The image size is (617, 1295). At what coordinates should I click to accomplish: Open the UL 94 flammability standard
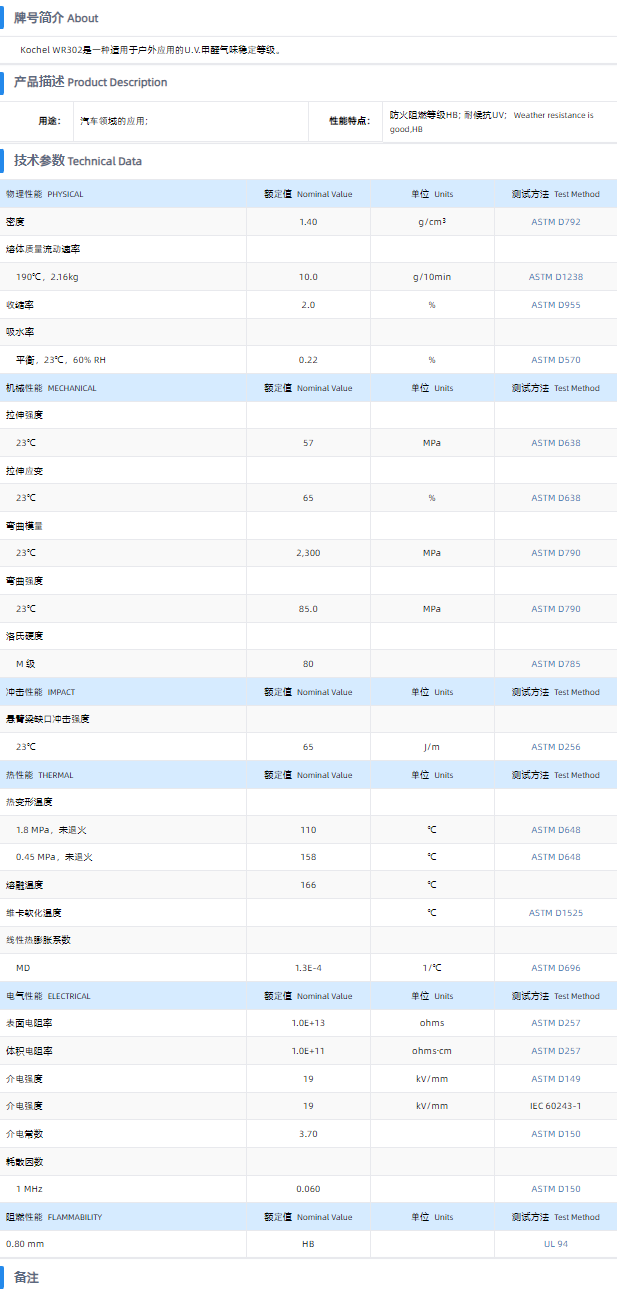pos(555,1244)
